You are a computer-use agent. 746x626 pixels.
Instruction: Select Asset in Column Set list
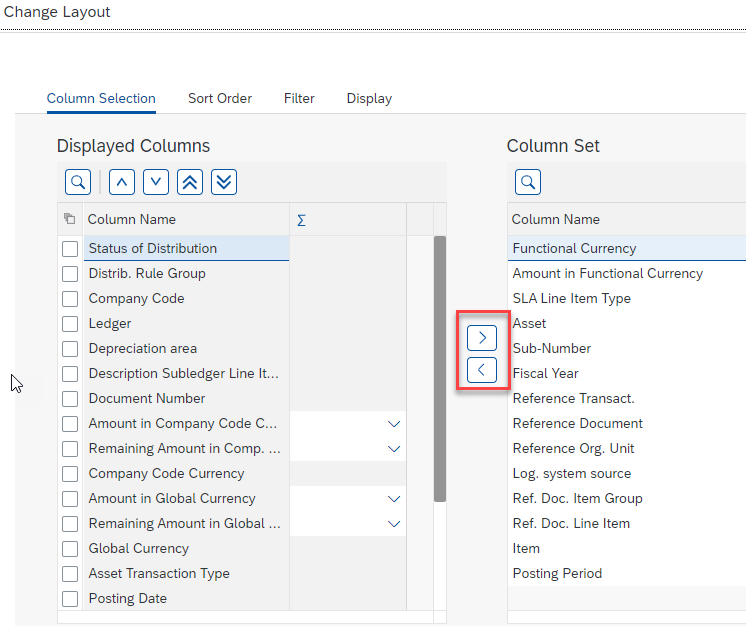pyautogui.click(x=627, y=323)
